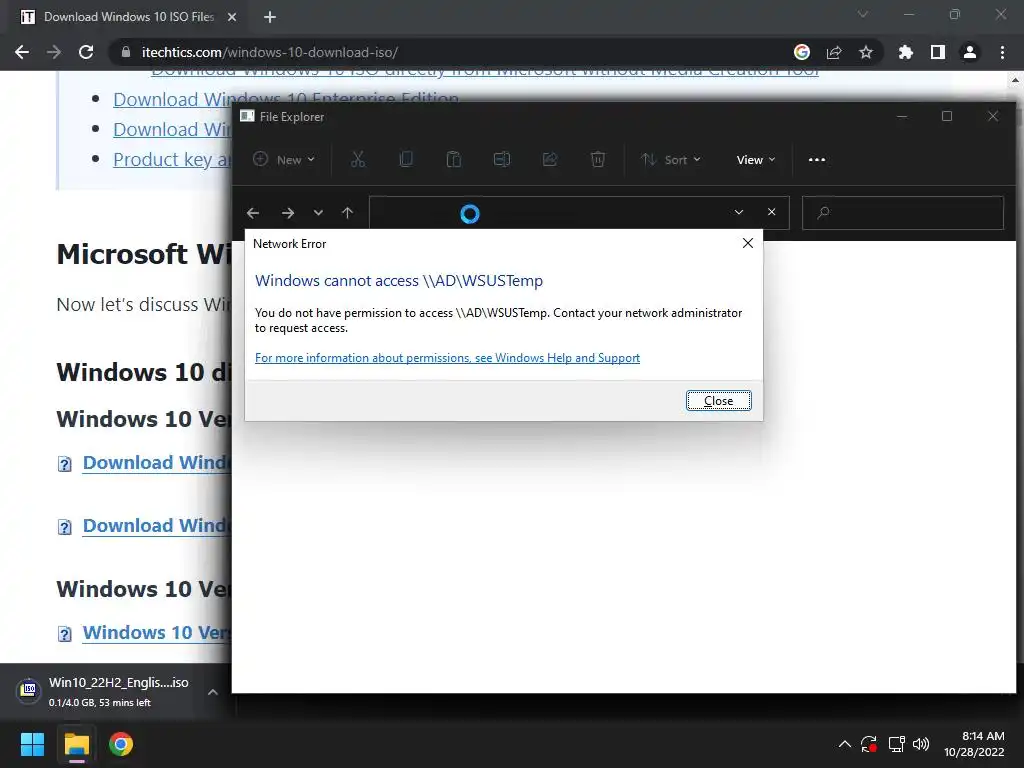Open Chrome three-dot menu
The height and width of the screenshot is (768, 1024).
(x=1002, y=52)
